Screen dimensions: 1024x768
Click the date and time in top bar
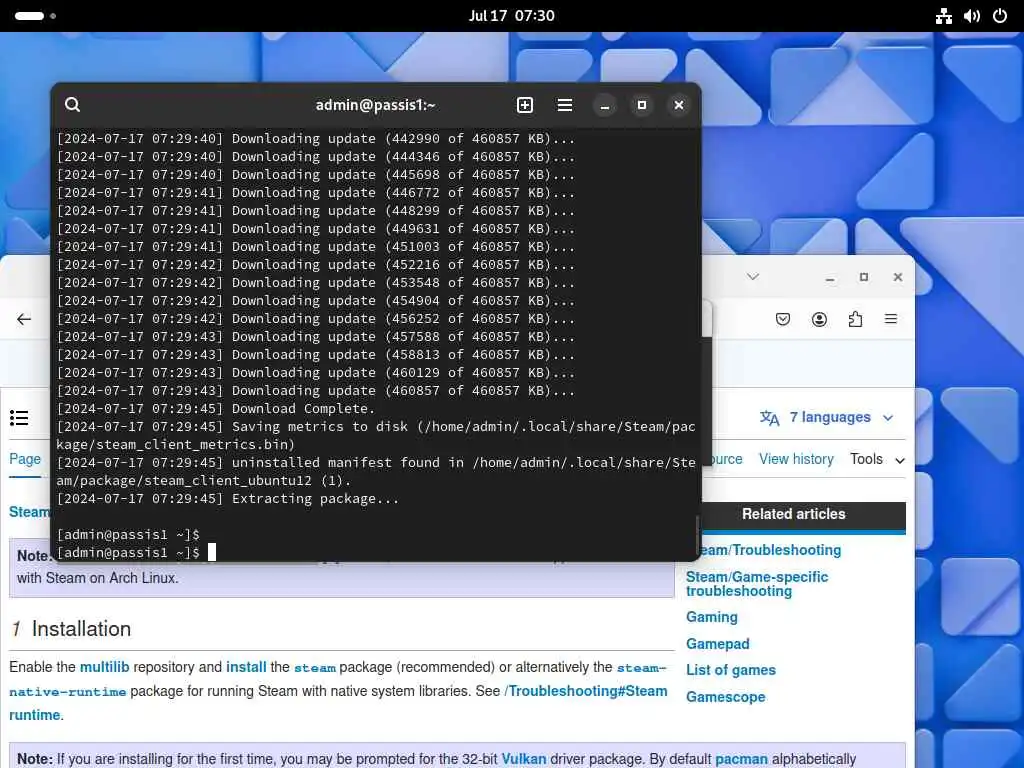click(x=511, y=16)
